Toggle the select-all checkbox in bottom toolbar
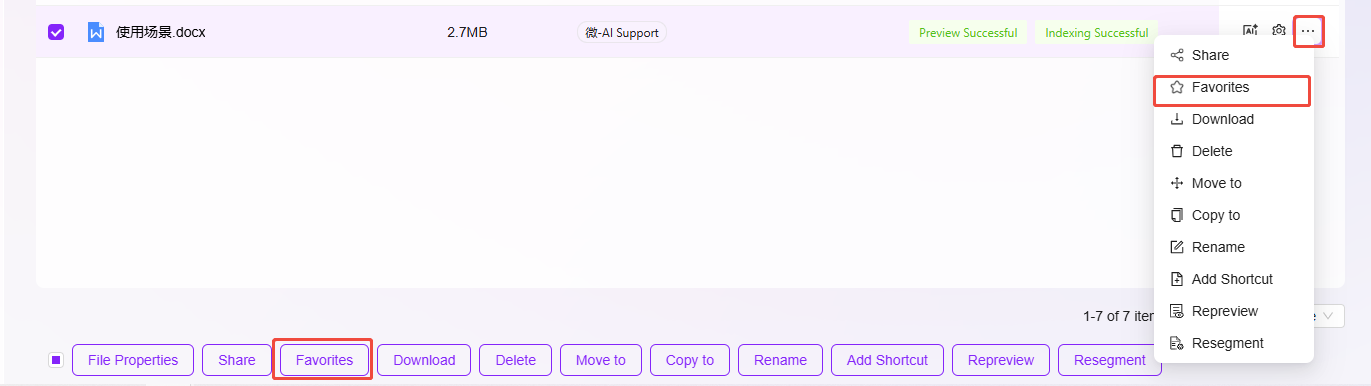Viewport: 1371px width, 386px height. coord(56,360)
